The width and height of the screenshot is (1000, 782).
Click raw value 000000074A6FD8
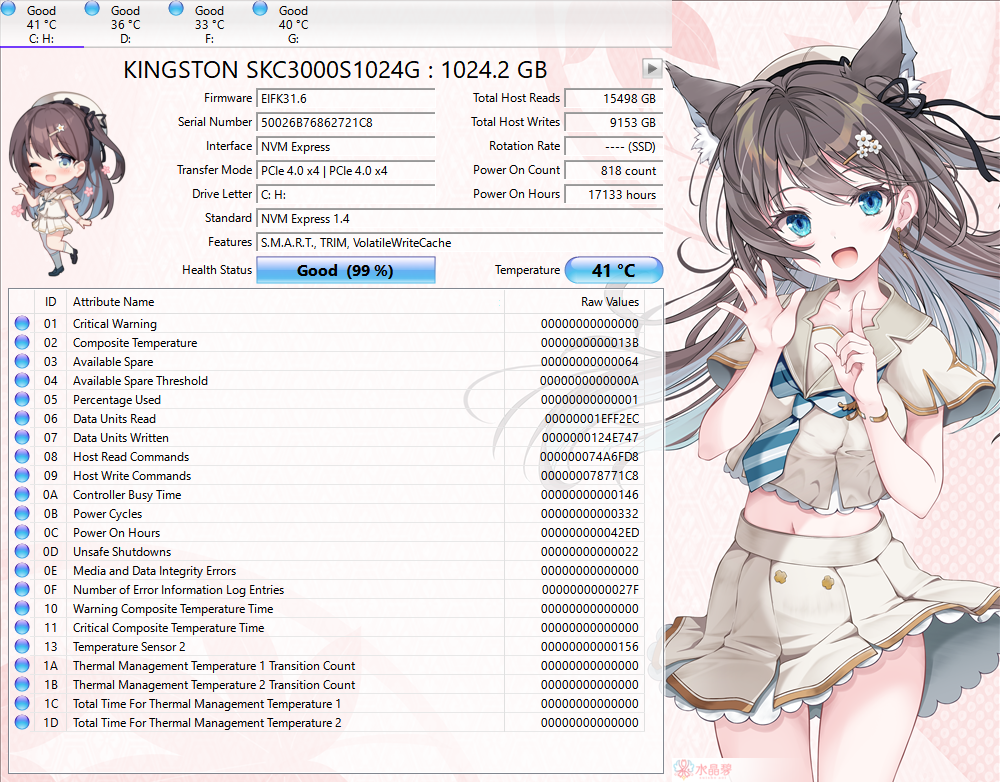[x=589, y=457]
